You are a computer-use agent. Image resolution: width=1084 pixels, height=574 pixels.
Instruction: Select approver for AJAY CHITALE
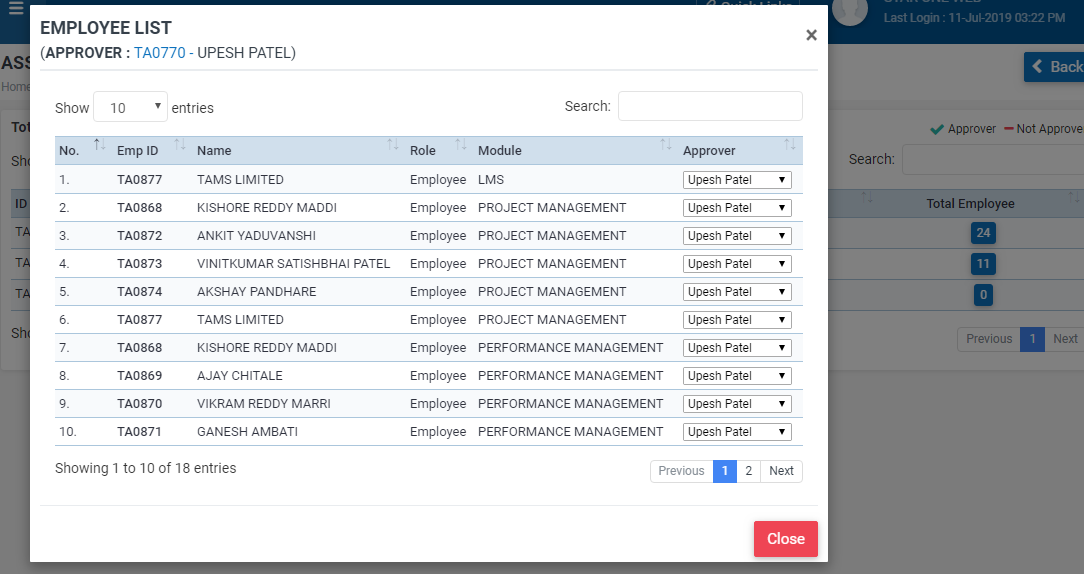(x=737, y=376)
